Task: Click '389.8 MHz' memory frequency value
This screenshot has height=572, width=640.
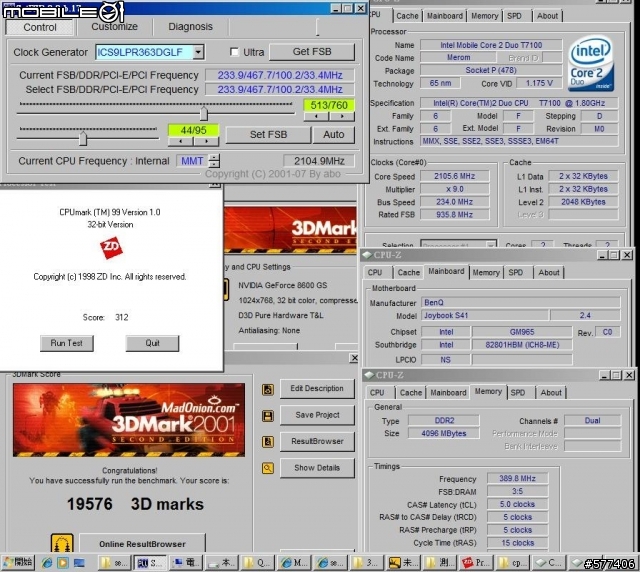Action: (x=518, y=478)
